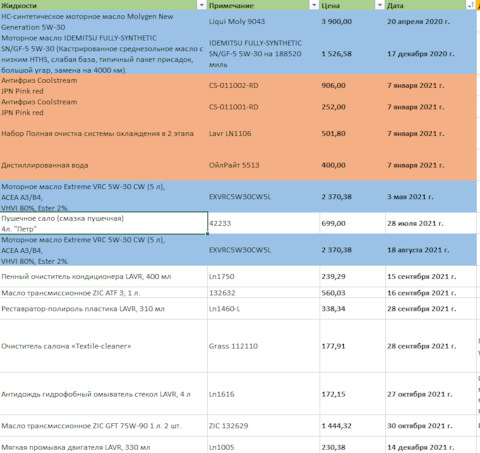Click the ZIC 132629 cell
The image size is (480, 453).
[x=263, y=426]
